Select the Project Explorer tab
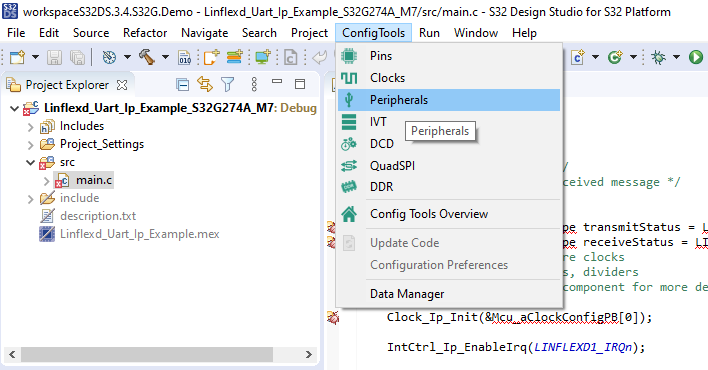The image size is (708, 370). [67, 84]
